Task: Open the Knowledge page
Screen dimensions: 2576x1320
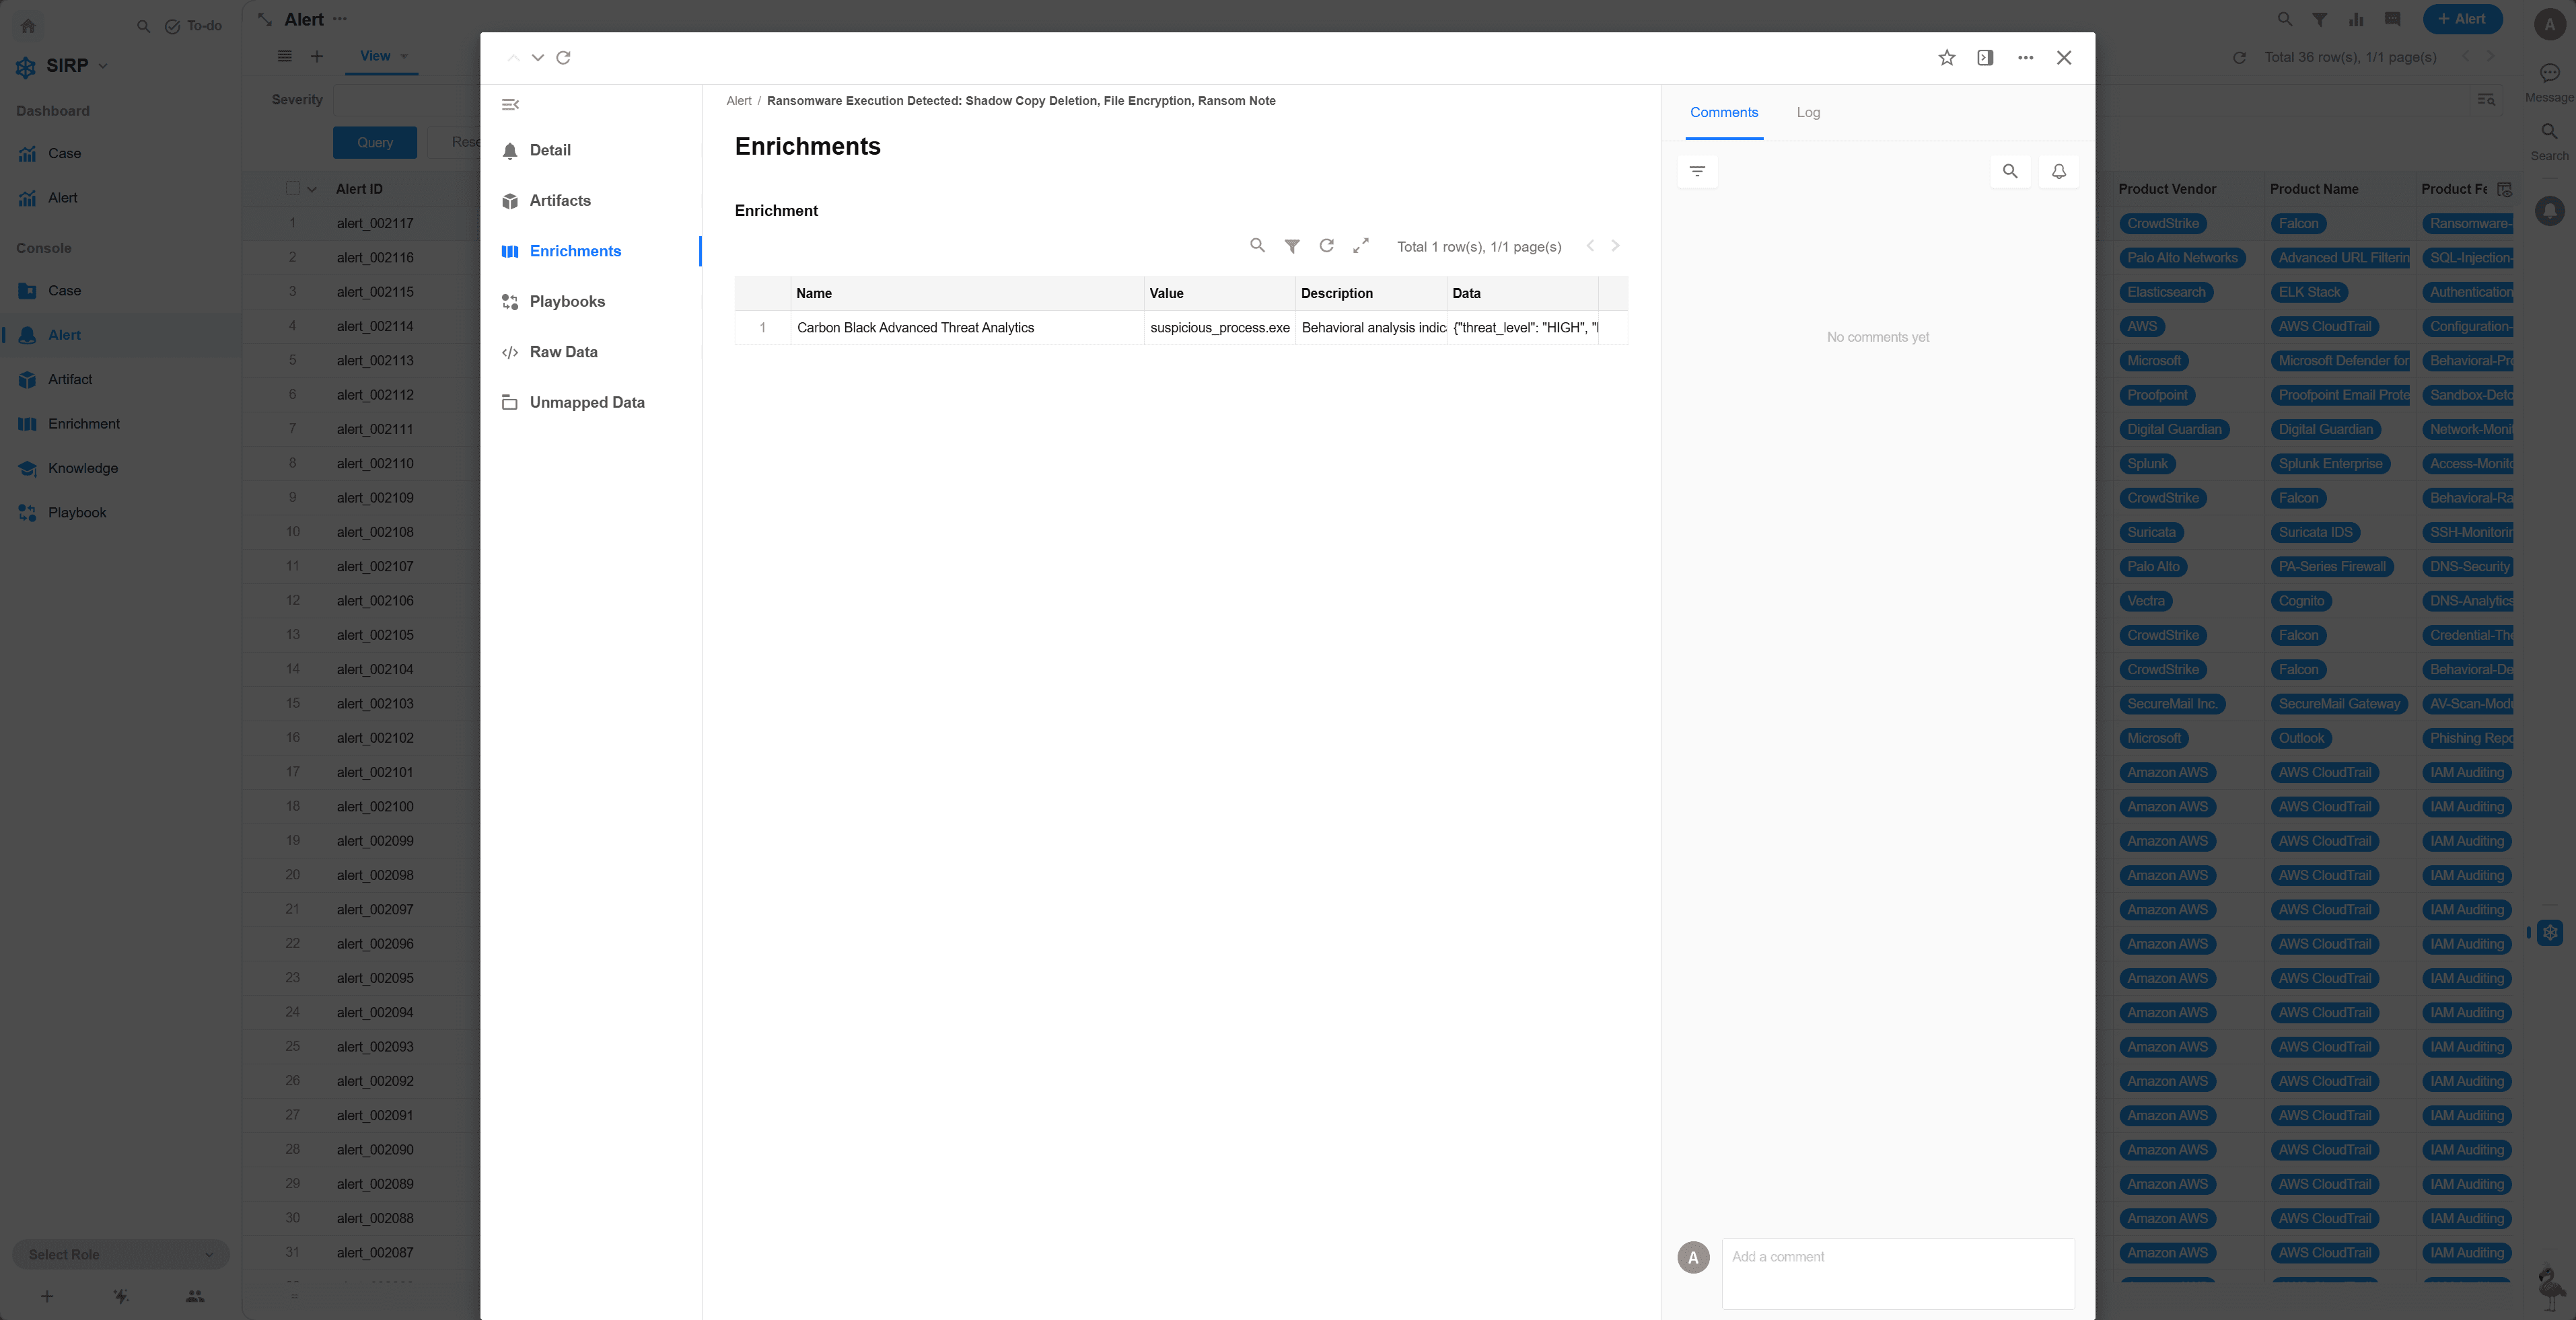Action: [x=120, y=469]
